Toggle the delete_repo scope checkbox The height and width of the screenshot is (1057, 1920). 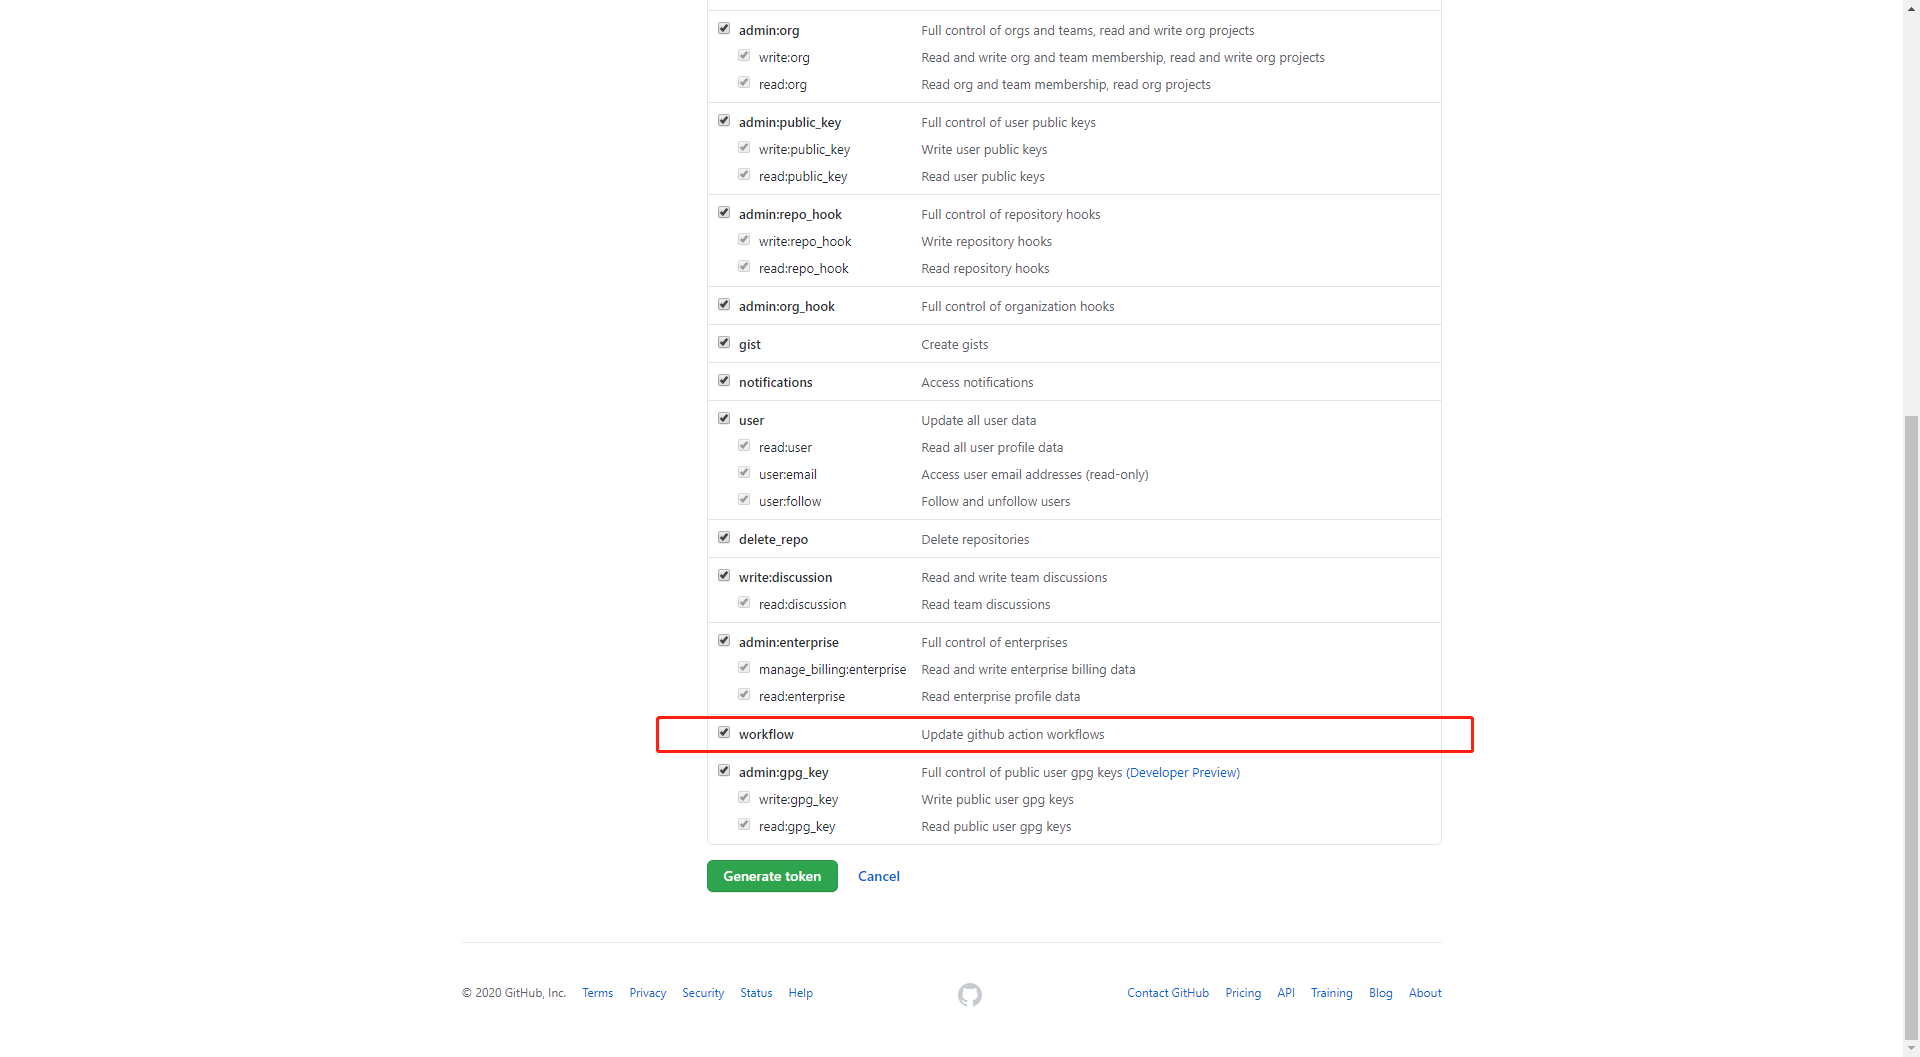[724, 538]
